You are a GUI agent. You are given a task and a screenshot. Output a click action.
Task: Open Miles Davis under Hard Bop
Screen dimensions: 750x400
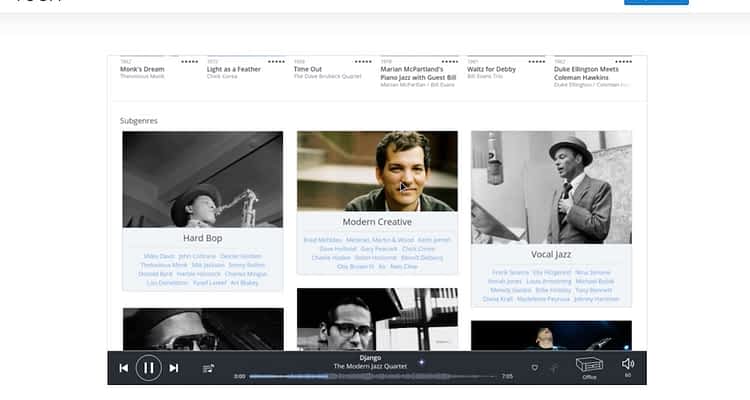click(159, 256)
